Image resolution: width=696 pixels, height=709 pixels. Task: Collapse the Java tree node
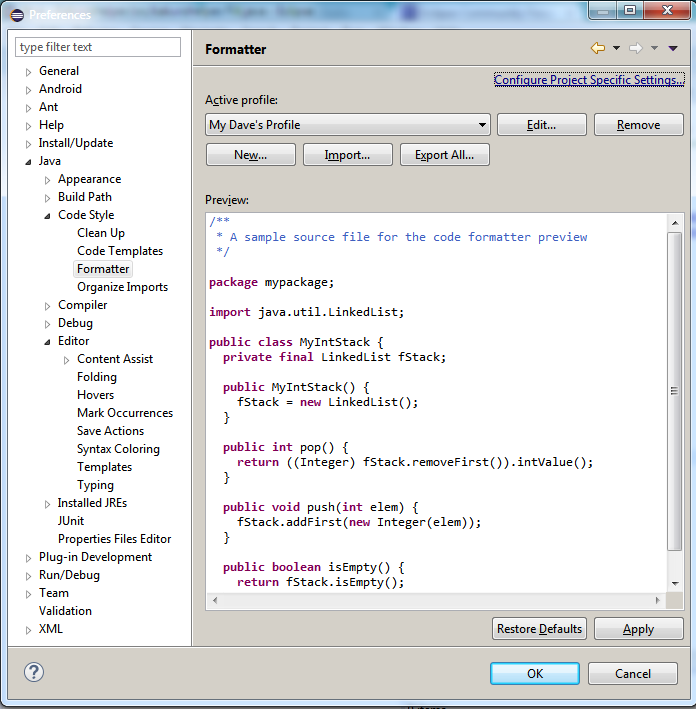pyautogui.click(x=28, y=162)
